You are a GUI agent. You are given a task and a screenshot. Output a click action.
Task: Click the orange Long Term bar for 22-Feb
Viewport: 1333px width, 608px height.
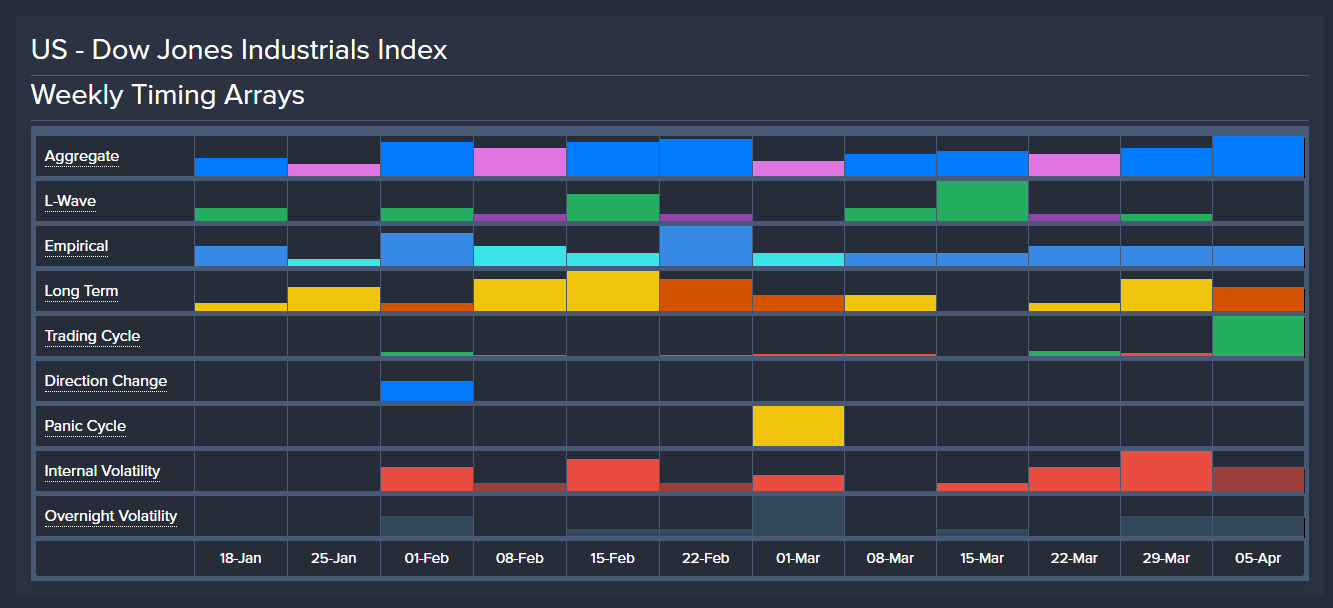[x=706, y=295]
